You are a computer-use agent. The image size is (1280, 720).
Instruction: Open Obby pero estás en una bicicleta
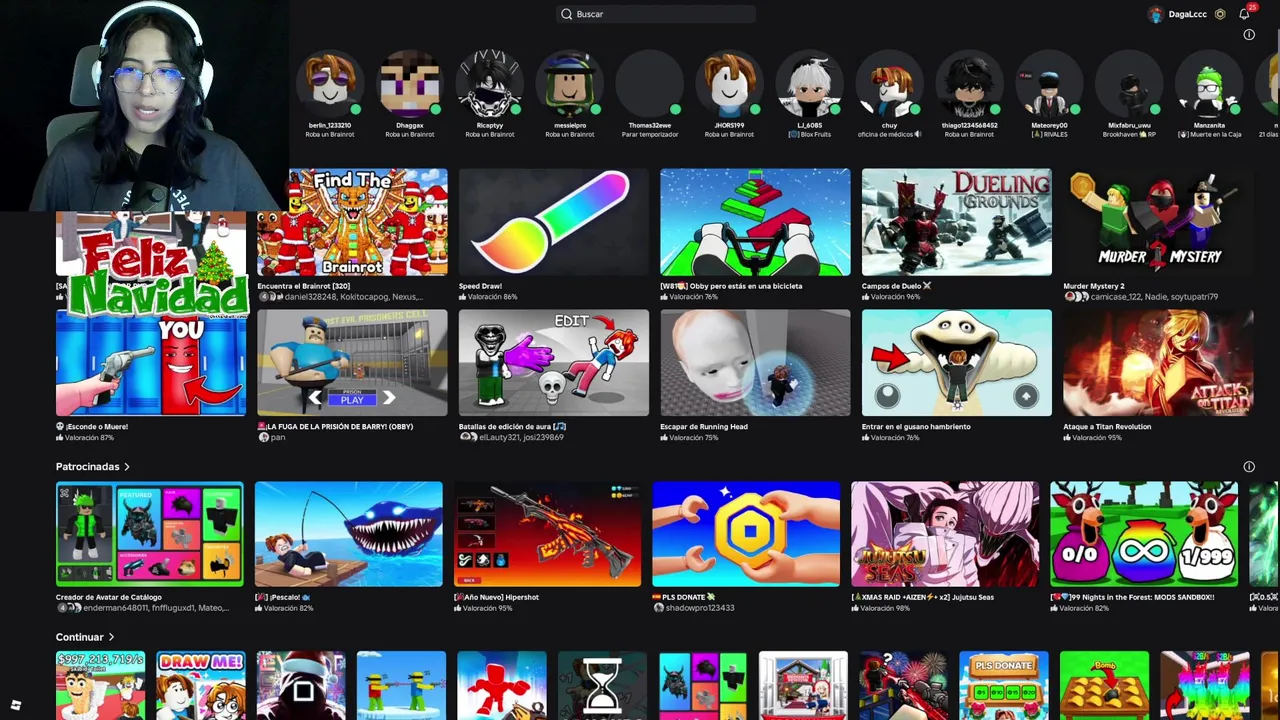755,222
